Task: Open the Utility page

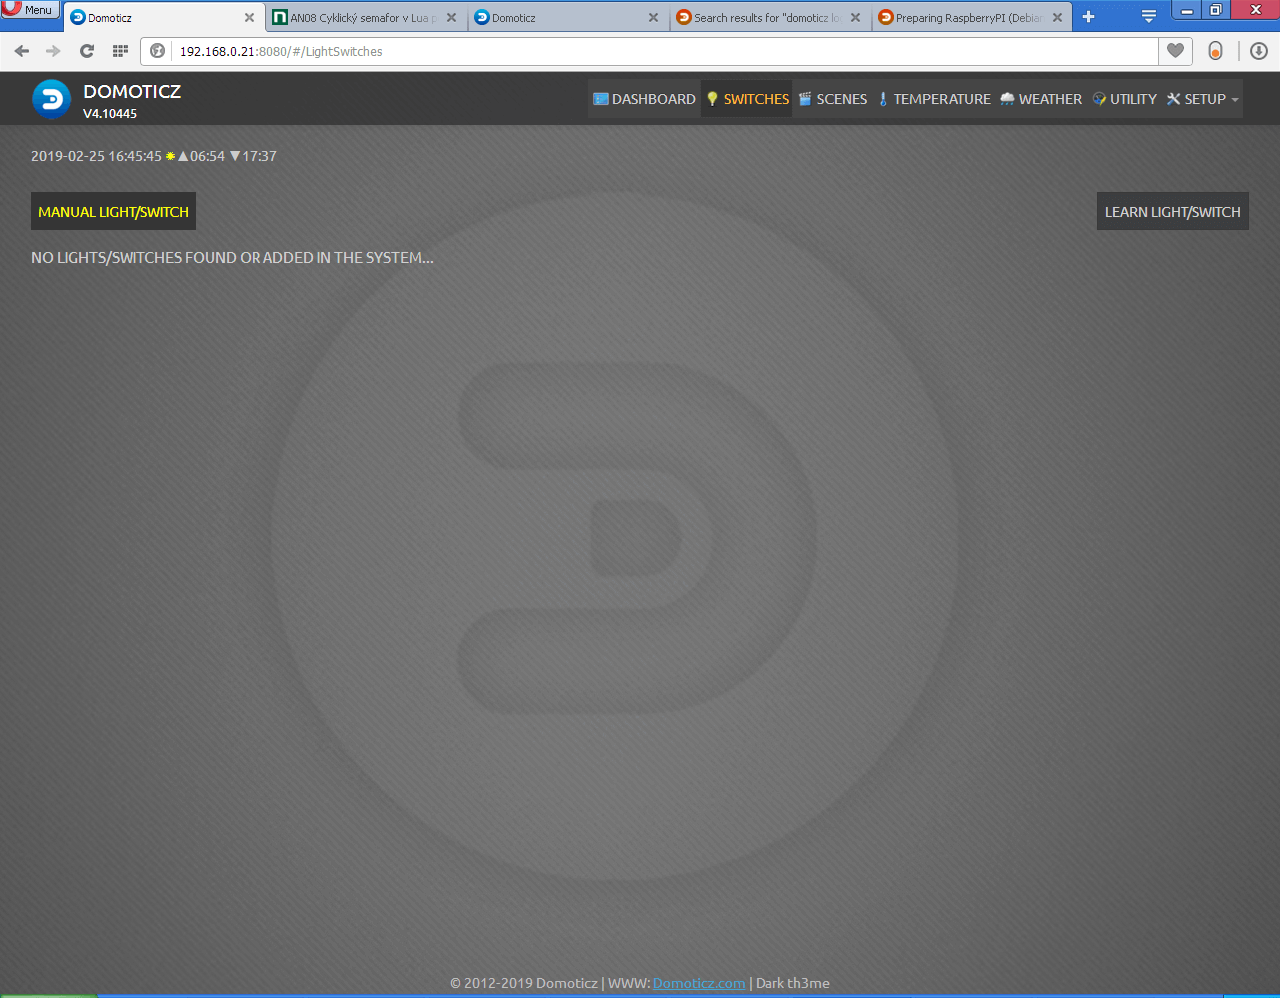Action: click(1124, 99)
